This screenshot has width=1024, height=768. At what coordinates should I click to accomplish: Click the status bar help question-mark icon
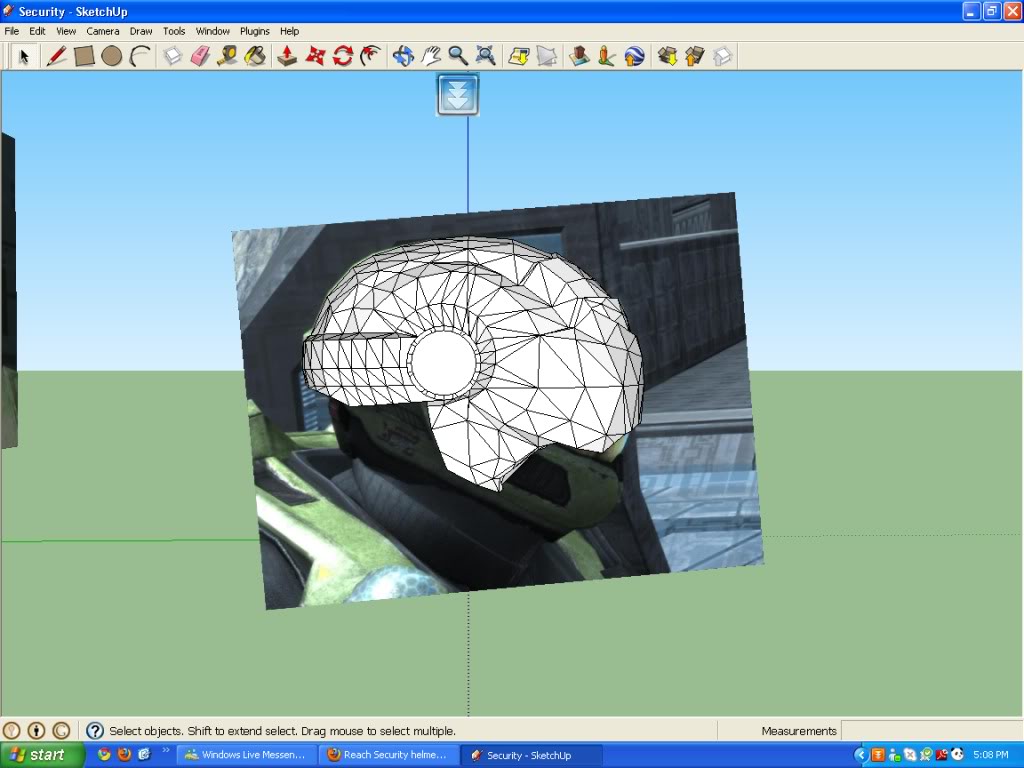coord(95,731)
